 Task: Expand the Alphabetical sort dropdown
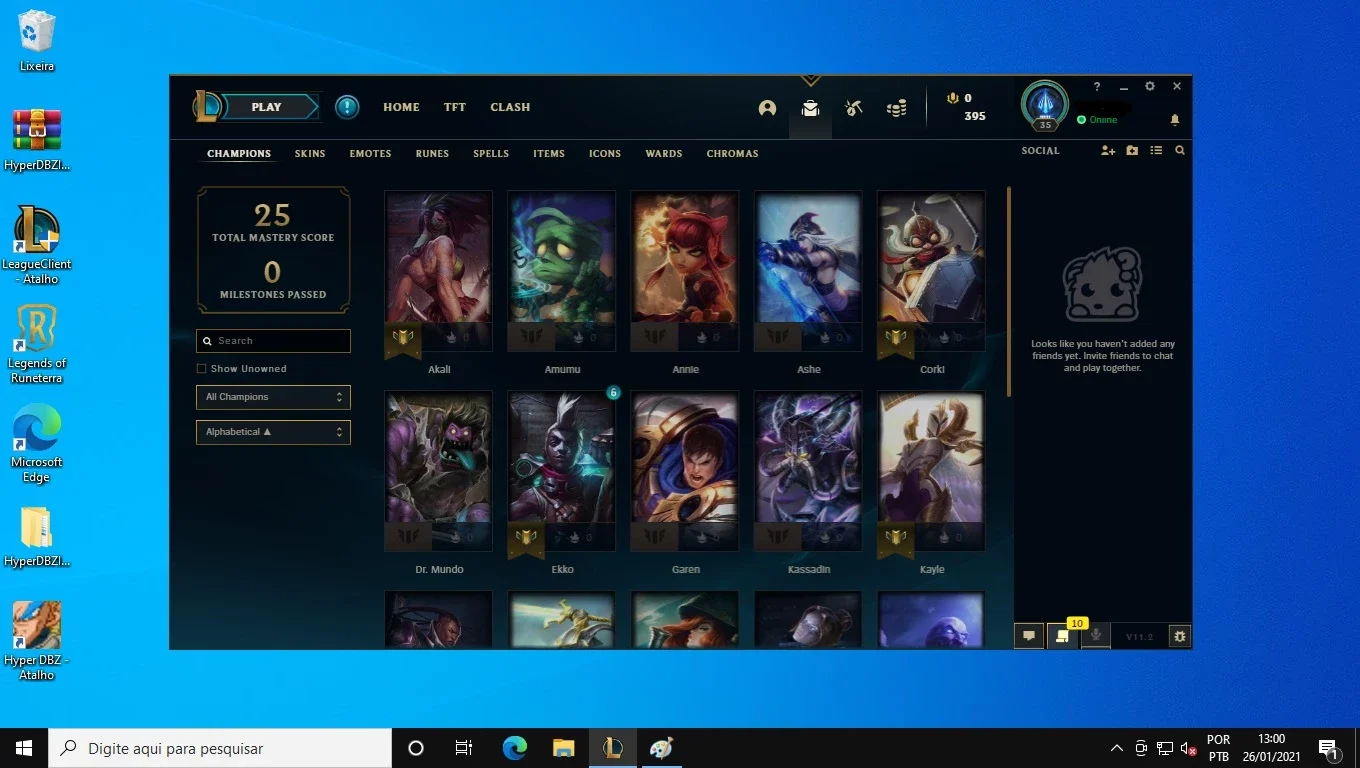pos(273,432)
